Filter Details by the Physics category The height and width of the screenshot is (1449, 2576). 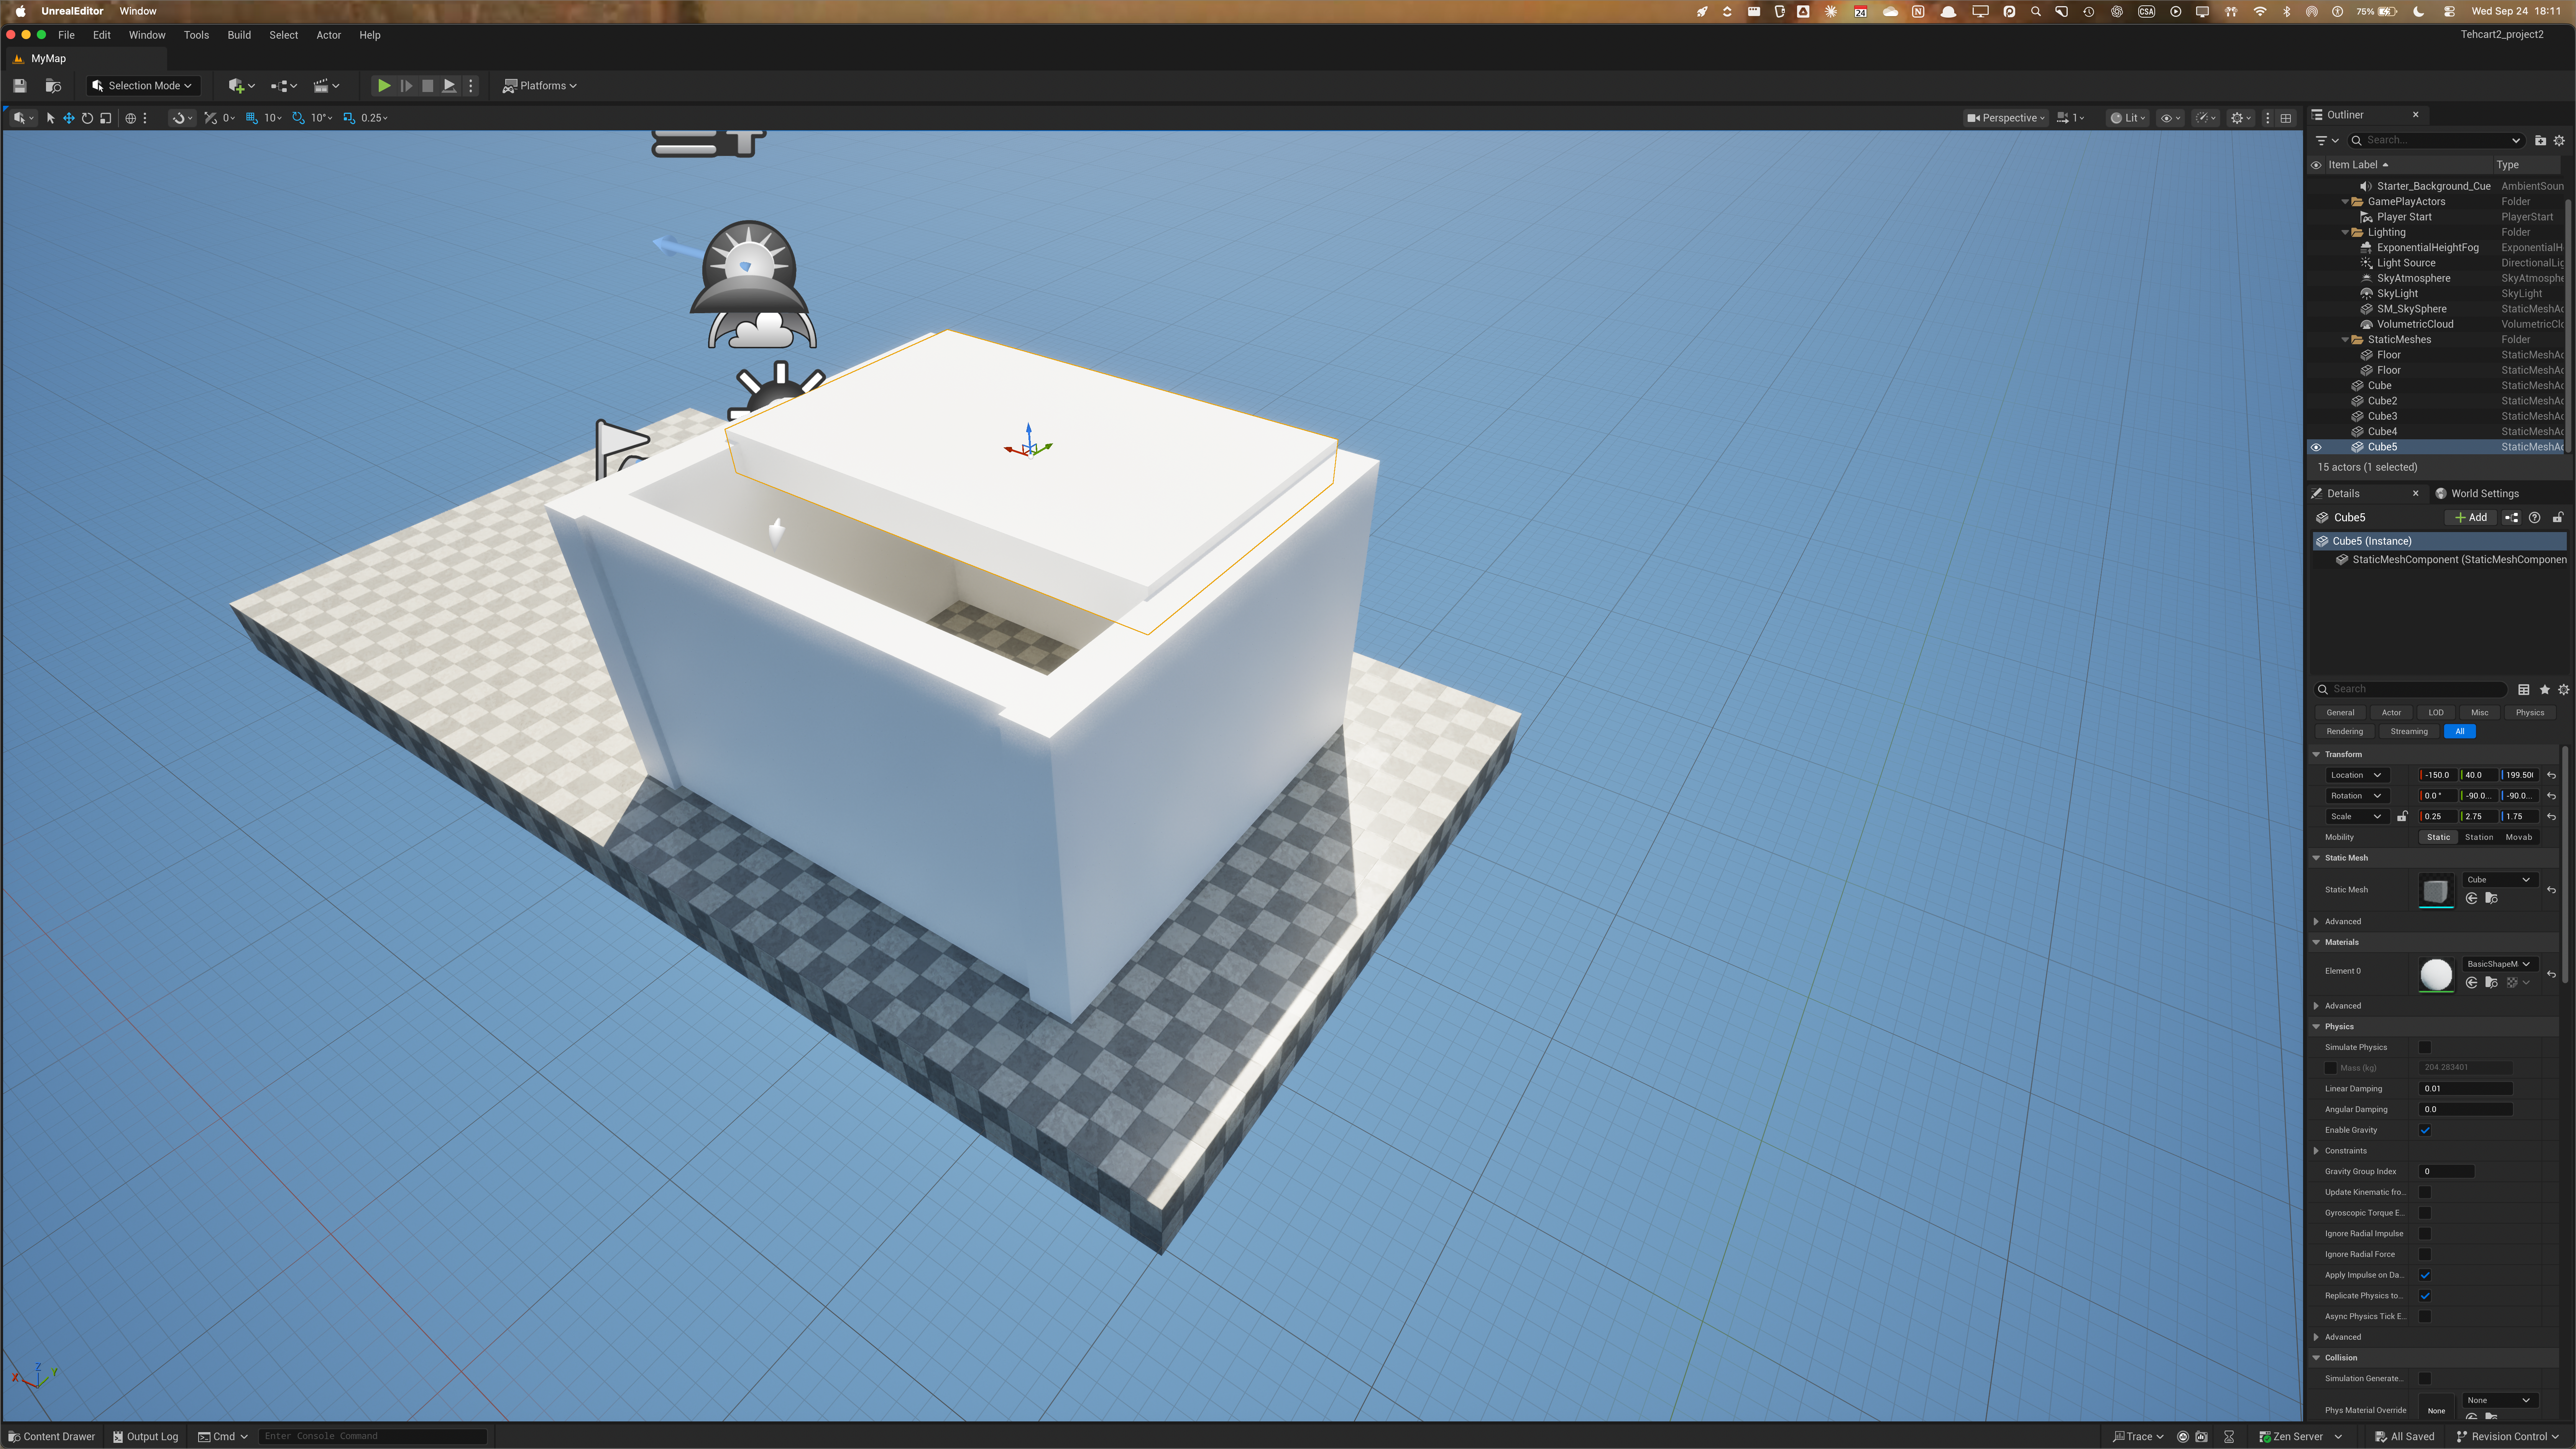pyautogui.click(x=2530, y=713)
